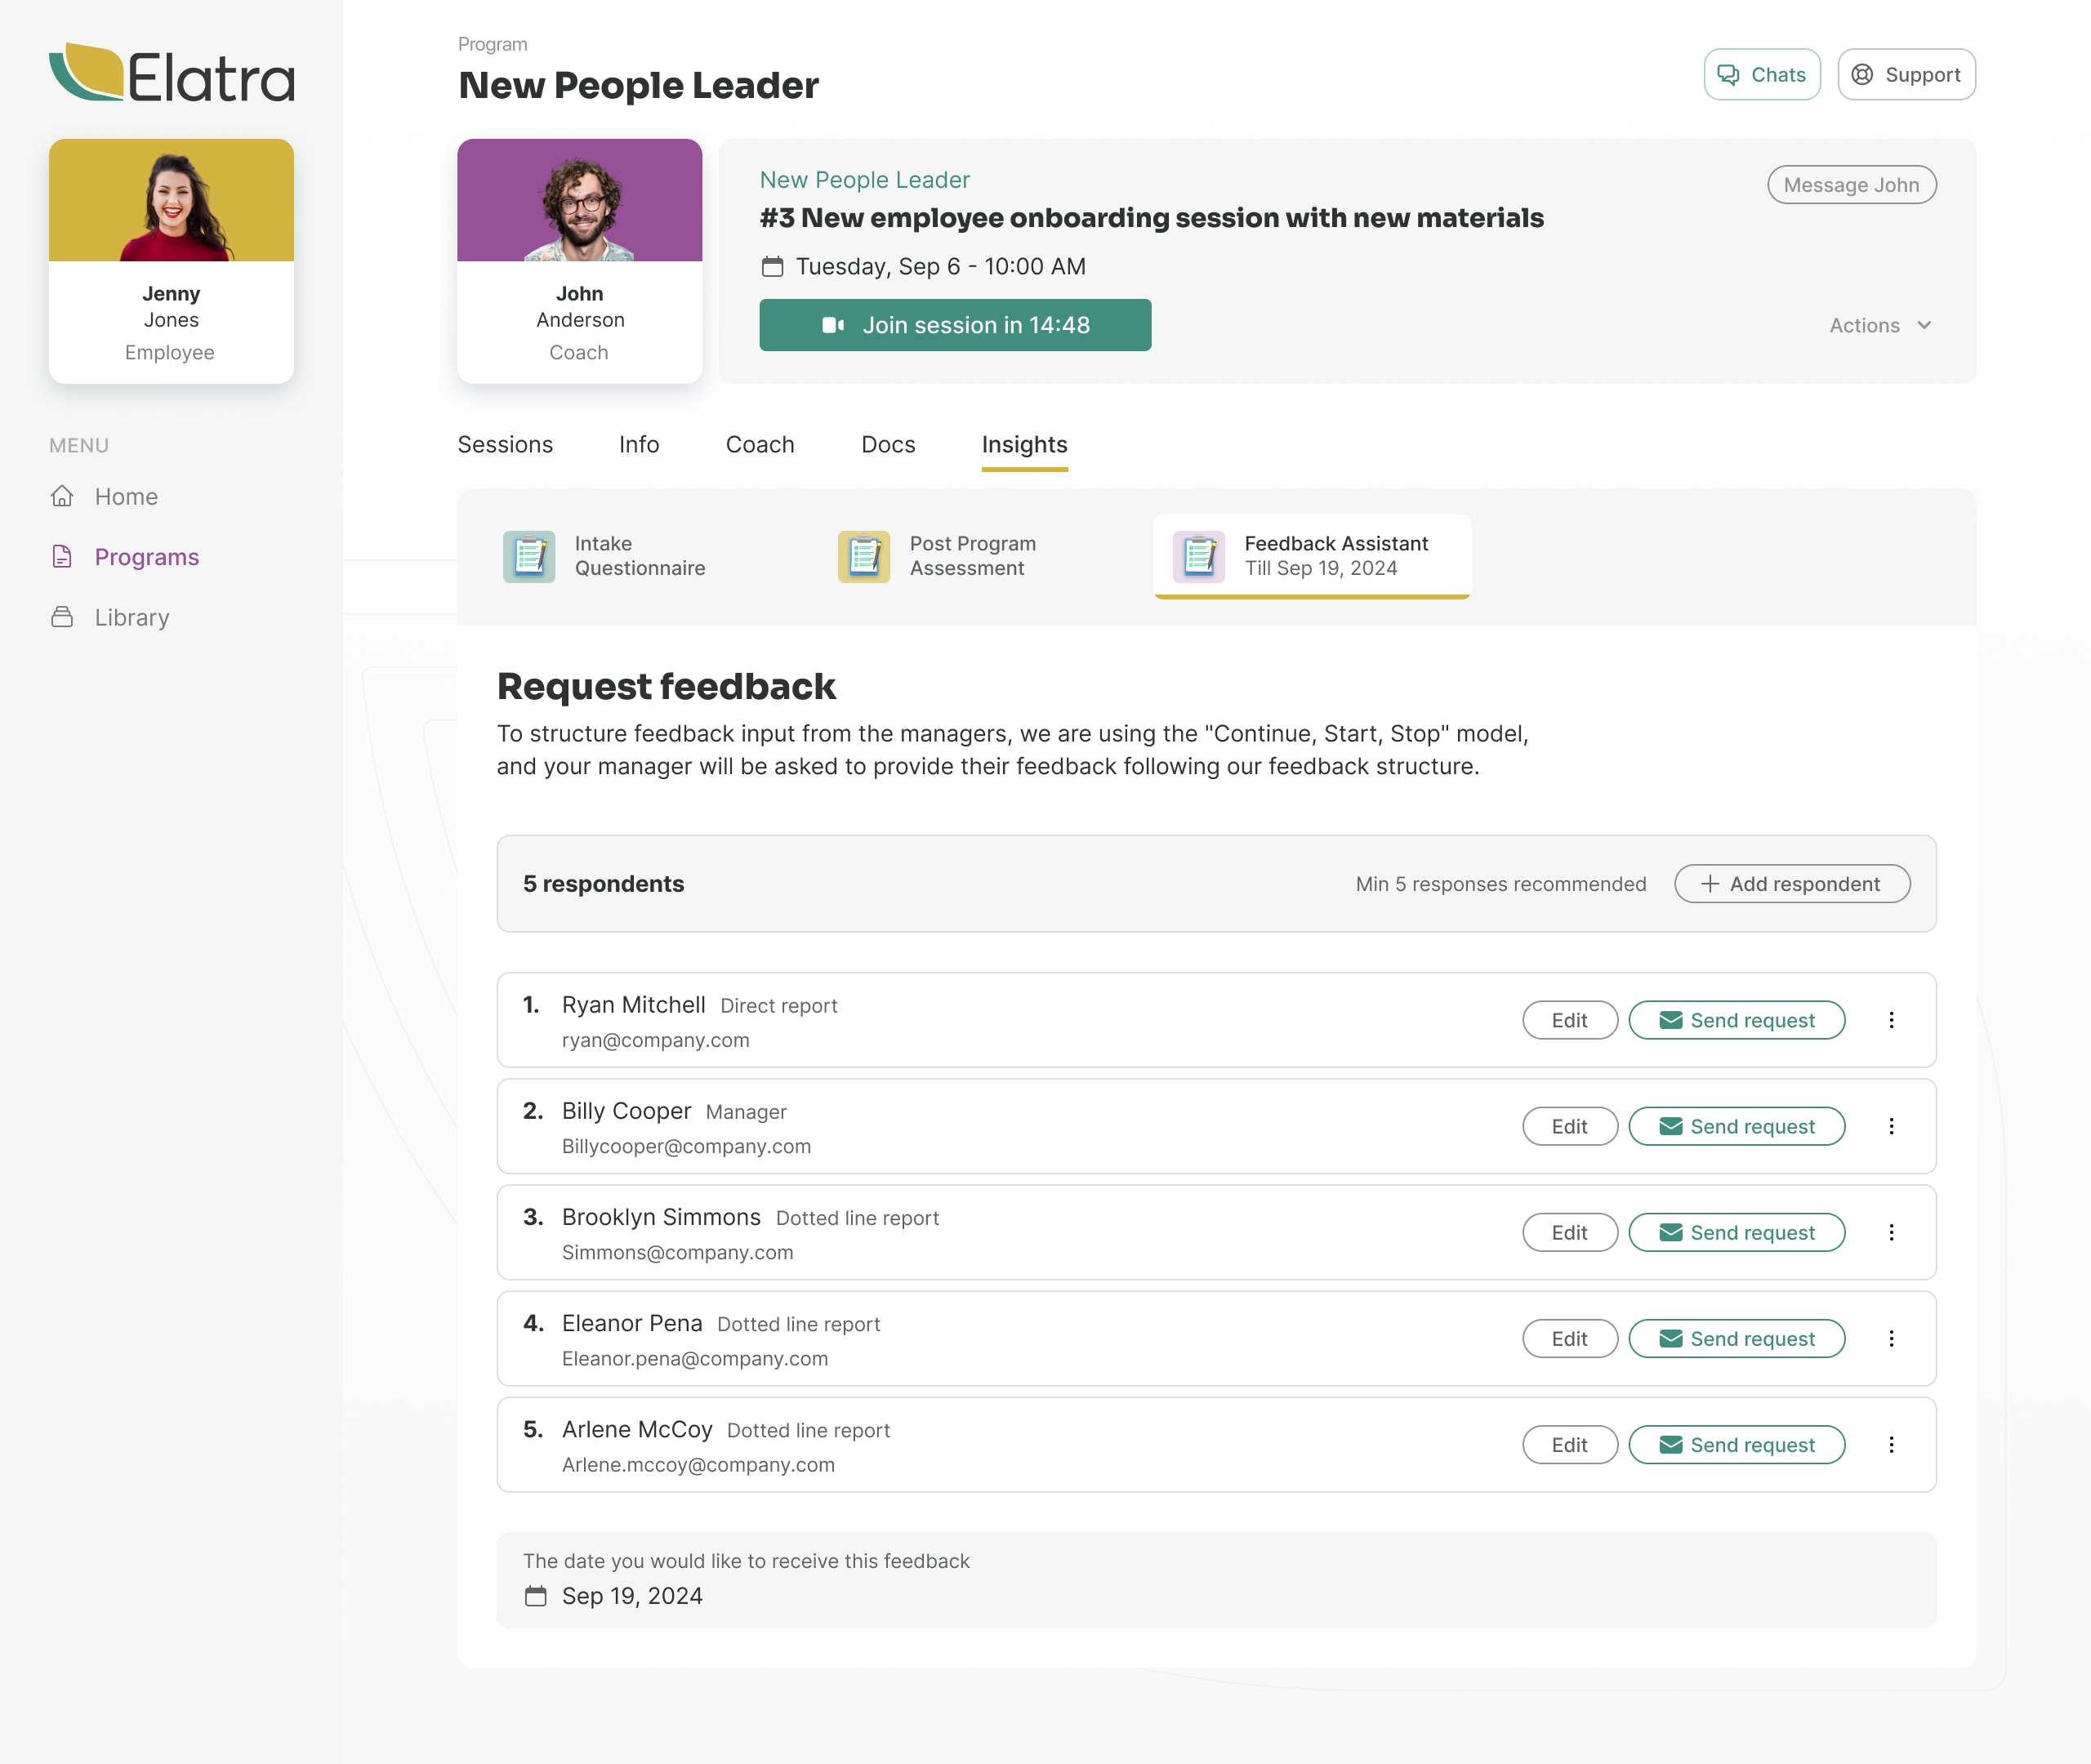
Task: Switch to the Sessions tab
Action: 505,445
